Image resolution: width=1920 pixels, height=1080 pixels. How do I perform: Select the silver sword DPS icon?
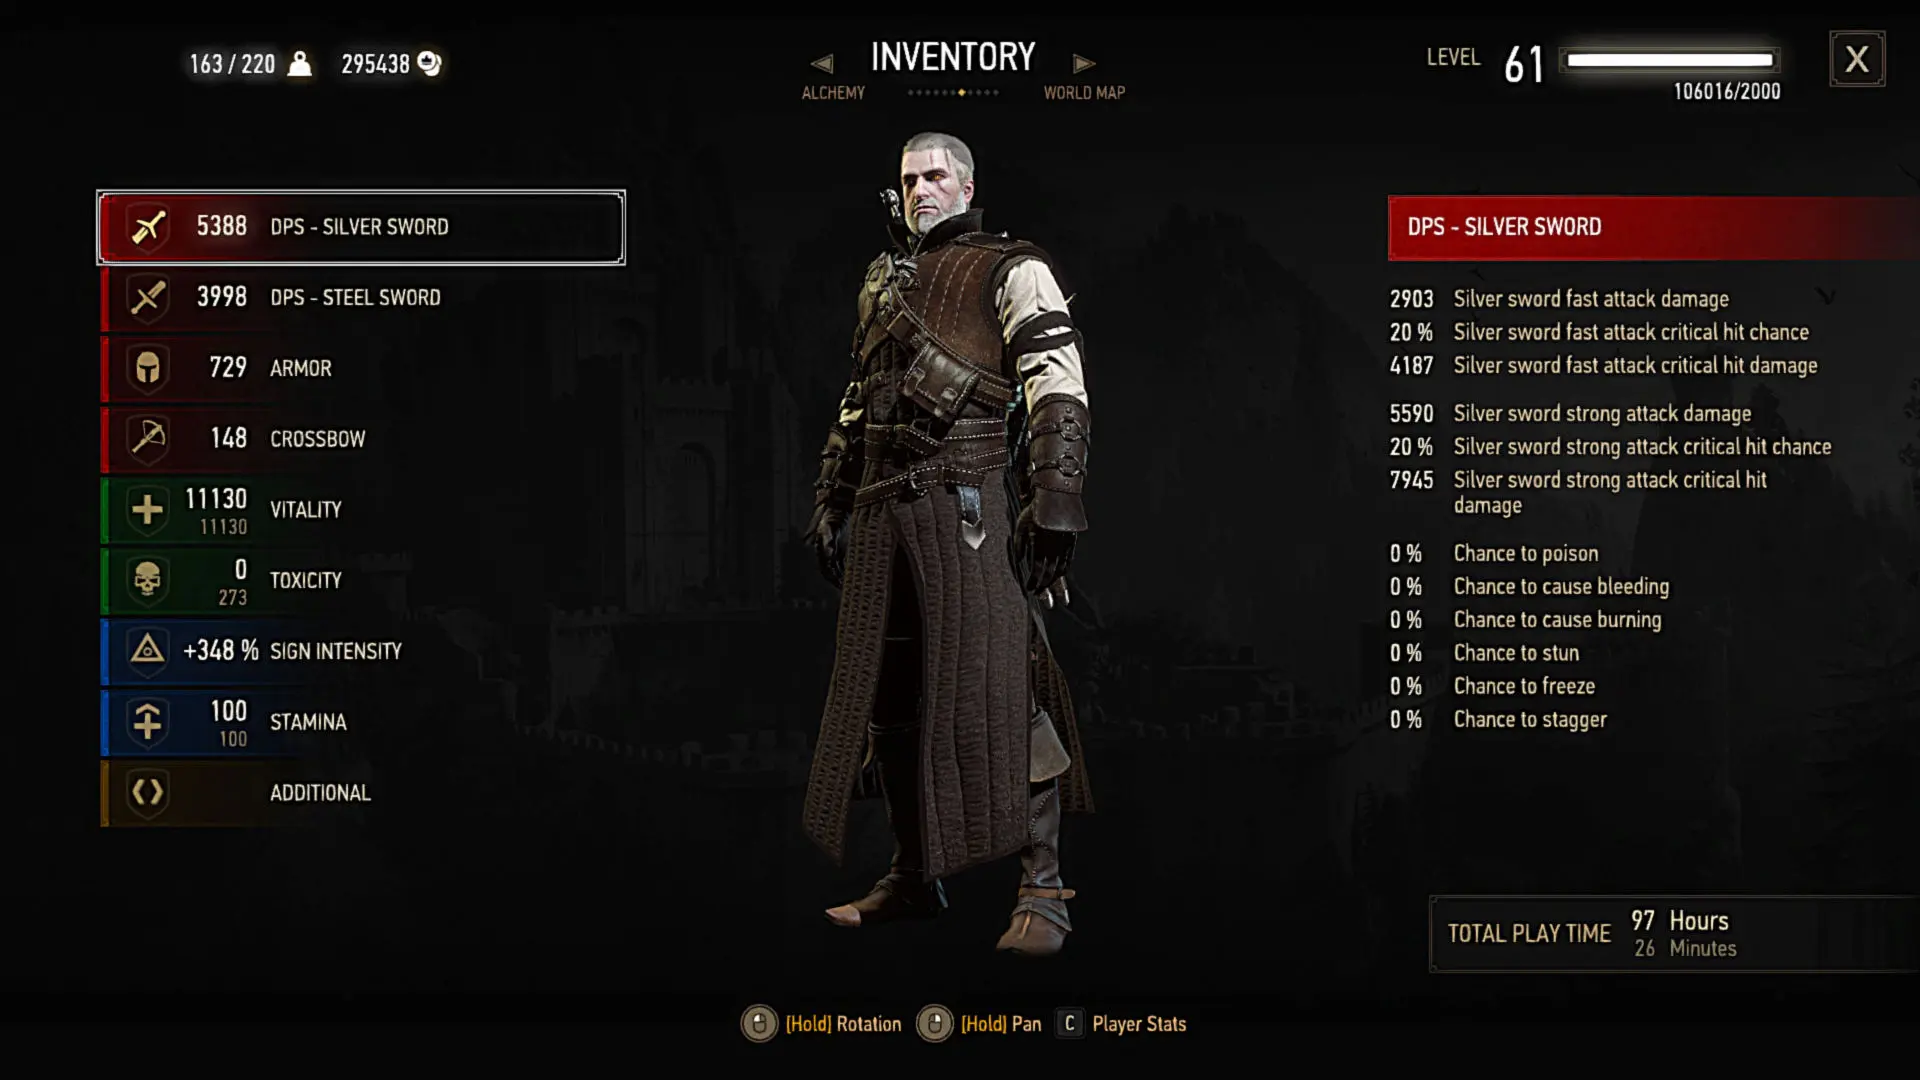(x=148, y=228)
